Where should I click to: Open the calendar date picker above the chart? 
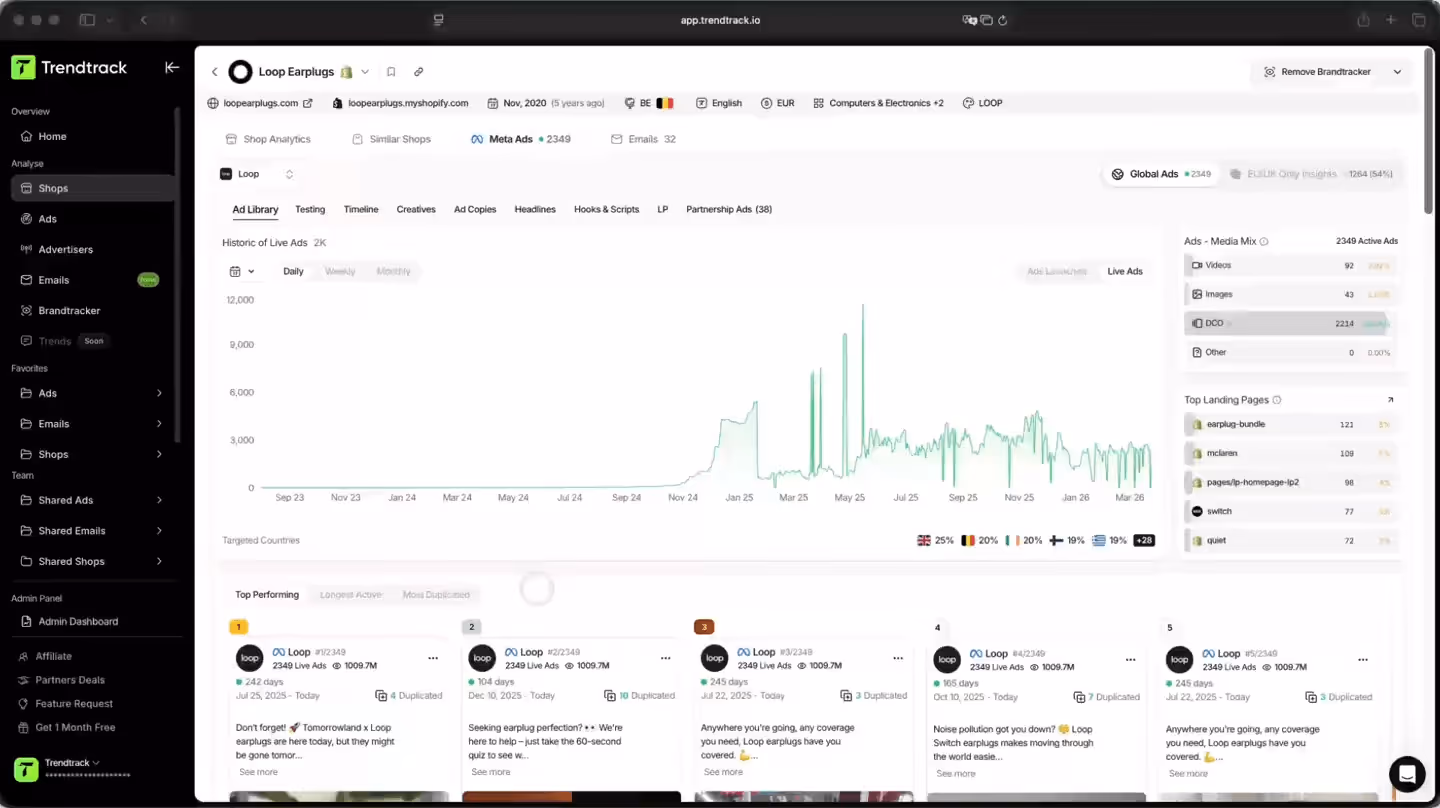pos(240,270)
